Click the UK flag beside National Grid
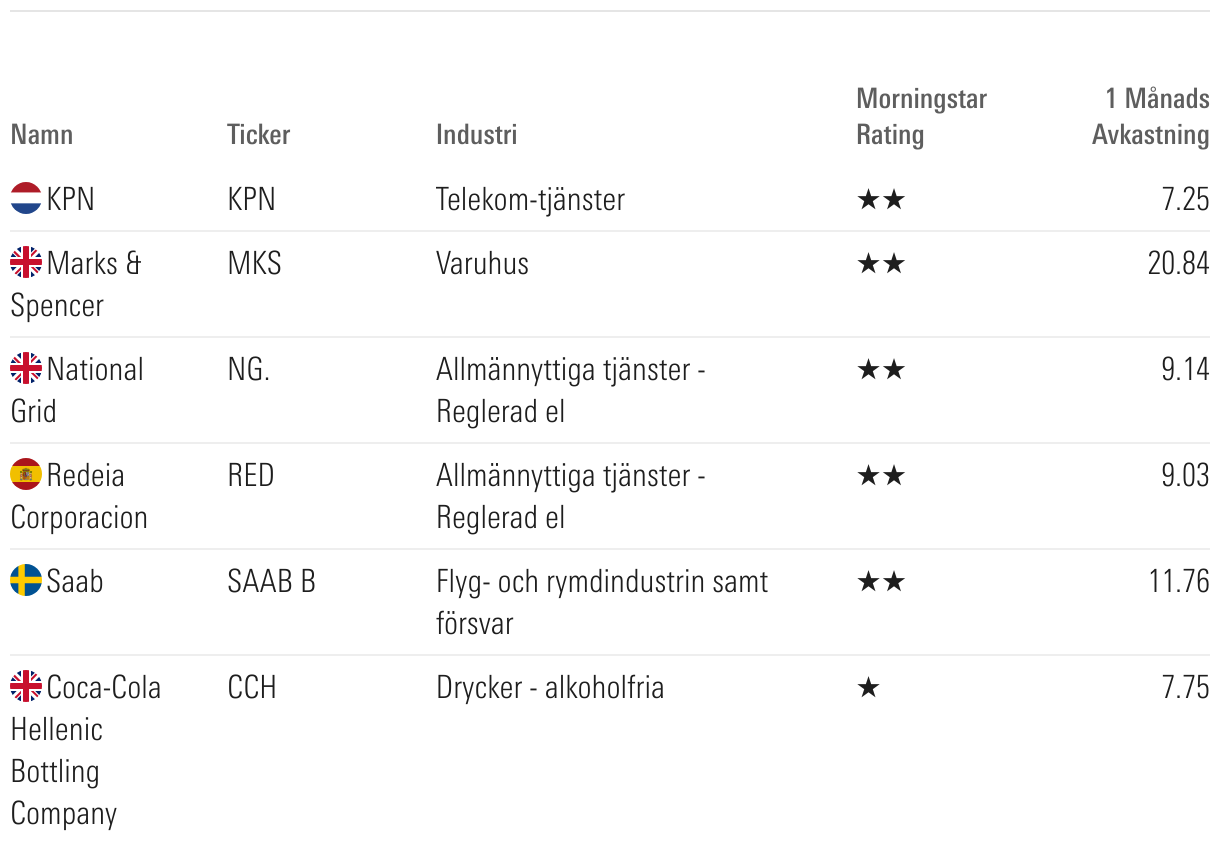The height and width of the screenshot is (854, 1220). click(26, 368)
